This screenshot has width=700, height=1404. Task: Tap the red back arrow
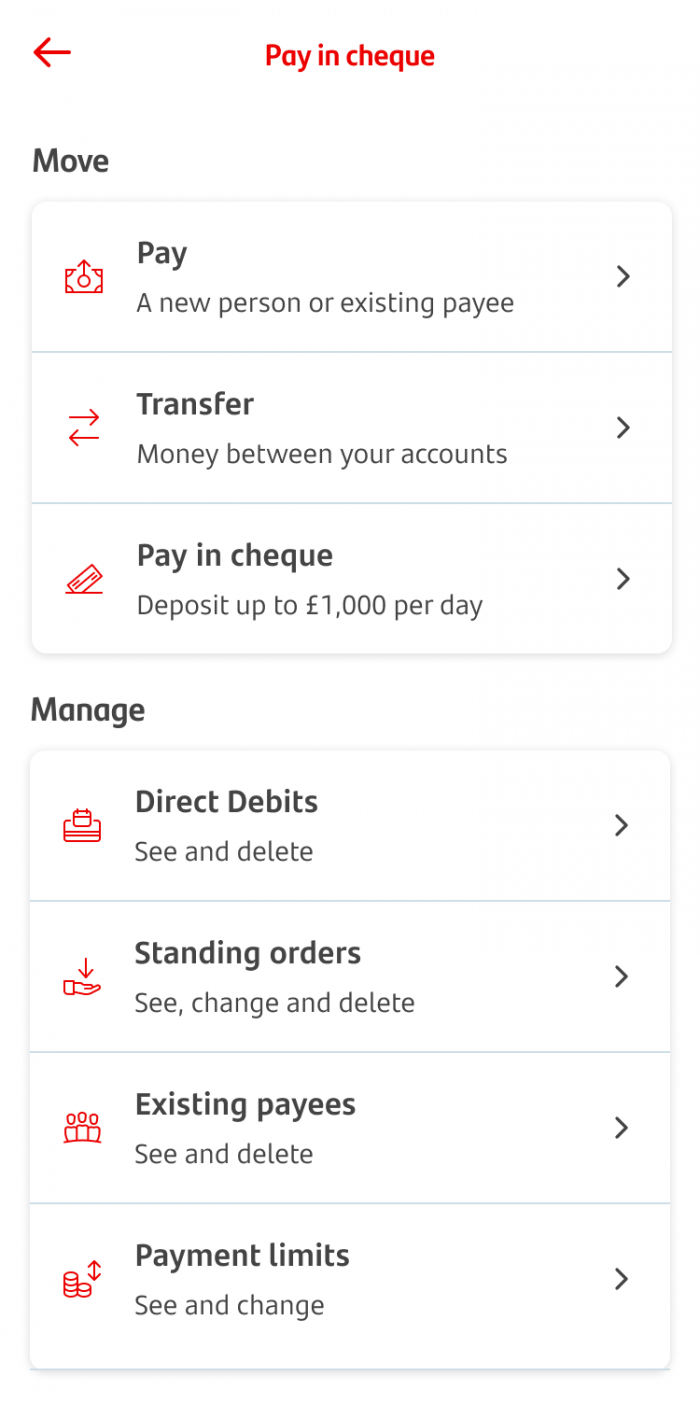[x=51, y=53]
